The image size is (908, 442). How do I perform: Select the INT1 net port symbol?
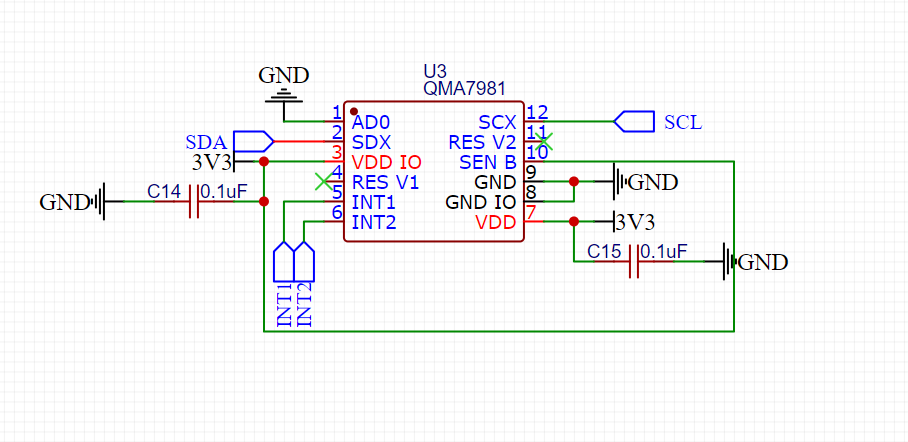[284, 260]
